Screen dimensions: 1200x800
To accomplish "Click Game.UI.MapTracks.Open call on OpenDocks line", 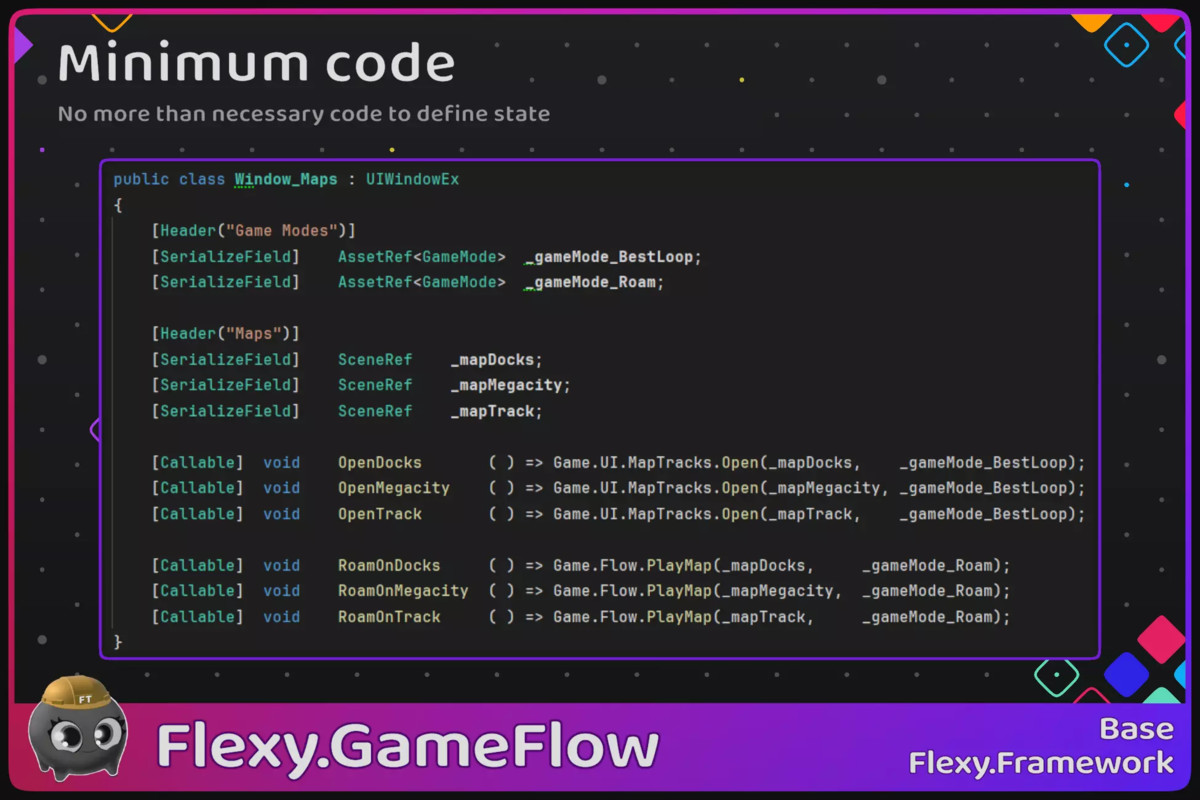I will click(x=656, y=463).
